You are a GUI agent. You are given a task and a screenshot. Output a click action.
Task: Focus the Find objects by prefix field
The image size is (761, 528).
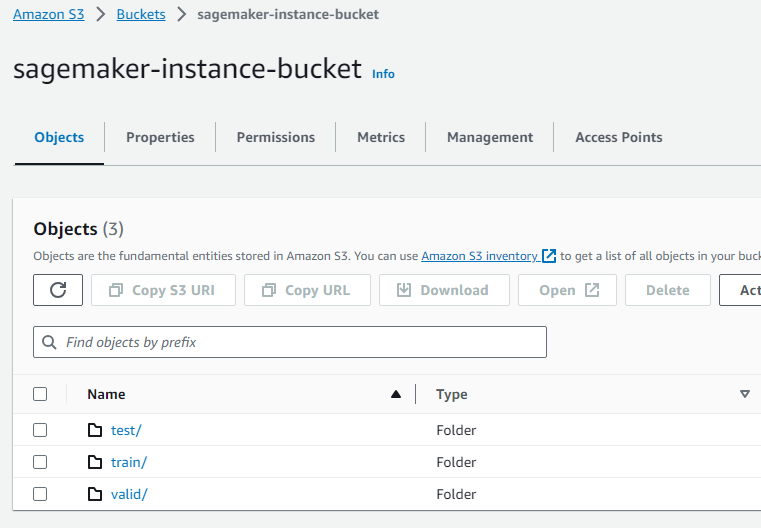click(300, 342)
